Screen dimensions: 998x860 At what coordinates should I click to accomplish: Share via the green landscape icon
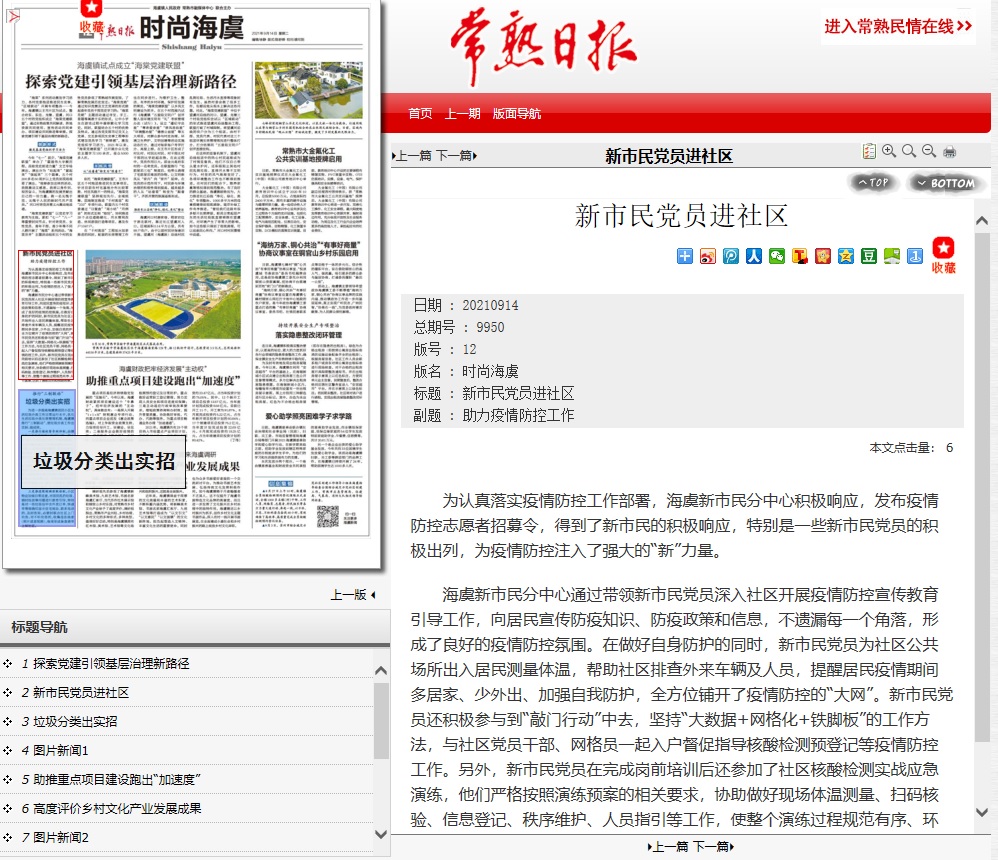(x=892, y=256)
